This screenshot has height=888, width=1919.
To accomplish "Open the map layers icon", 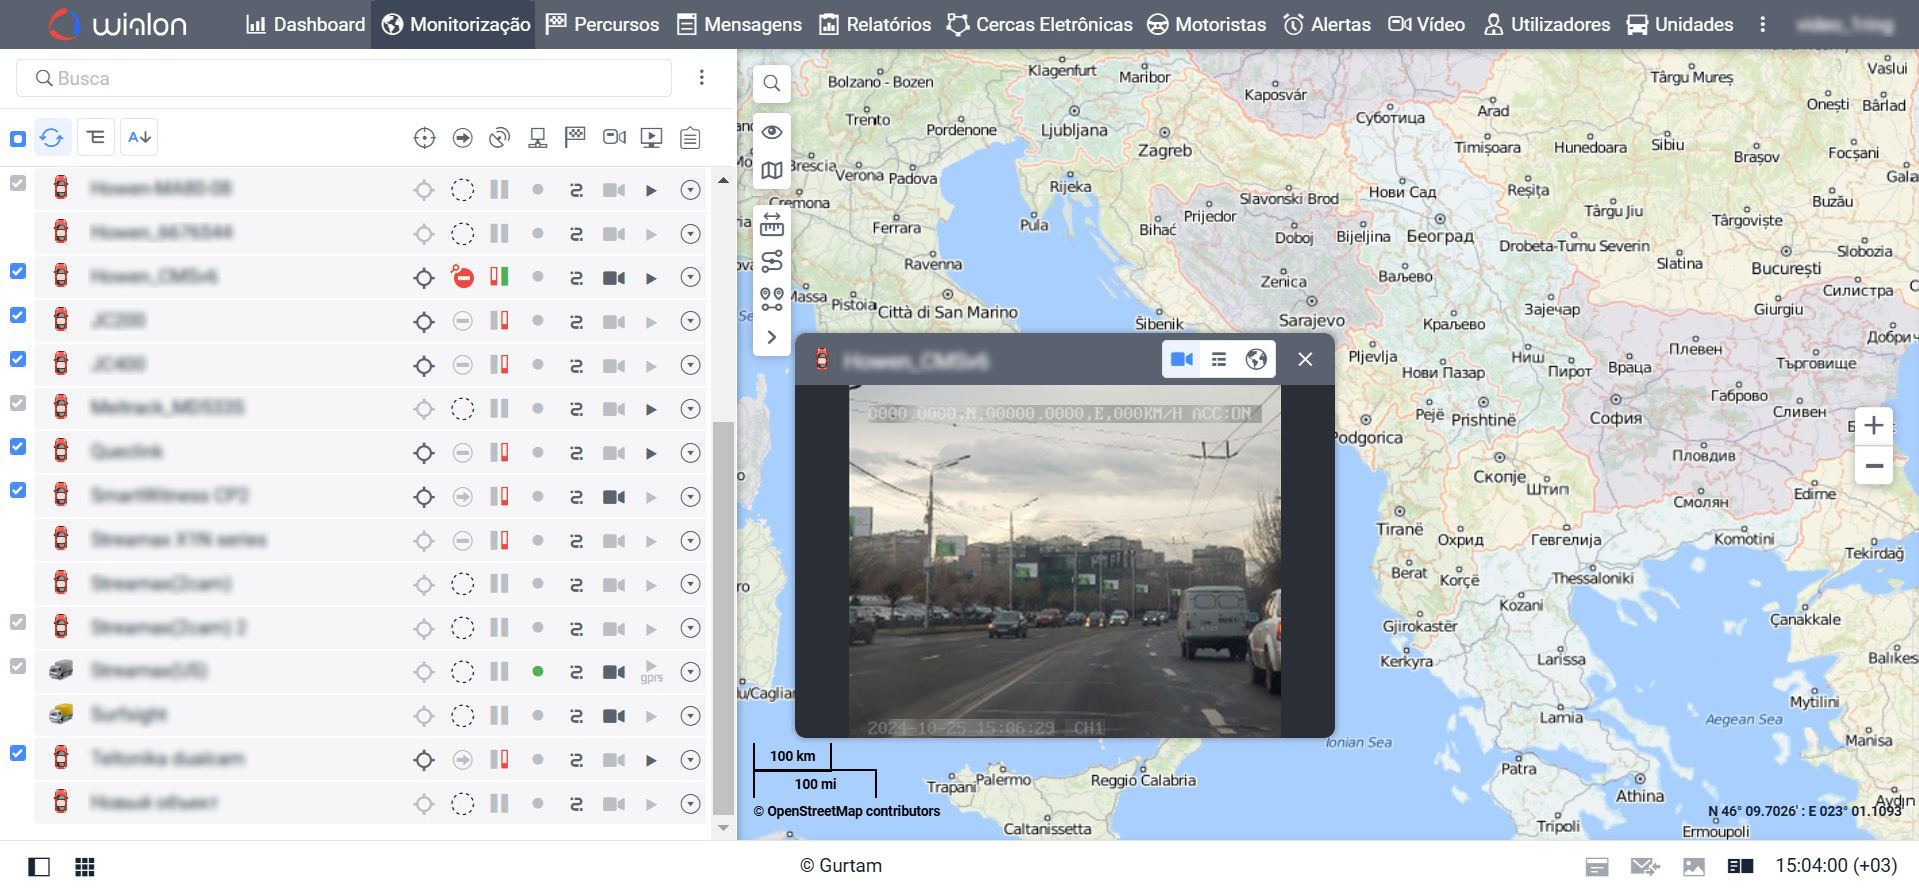I will 771,171.
